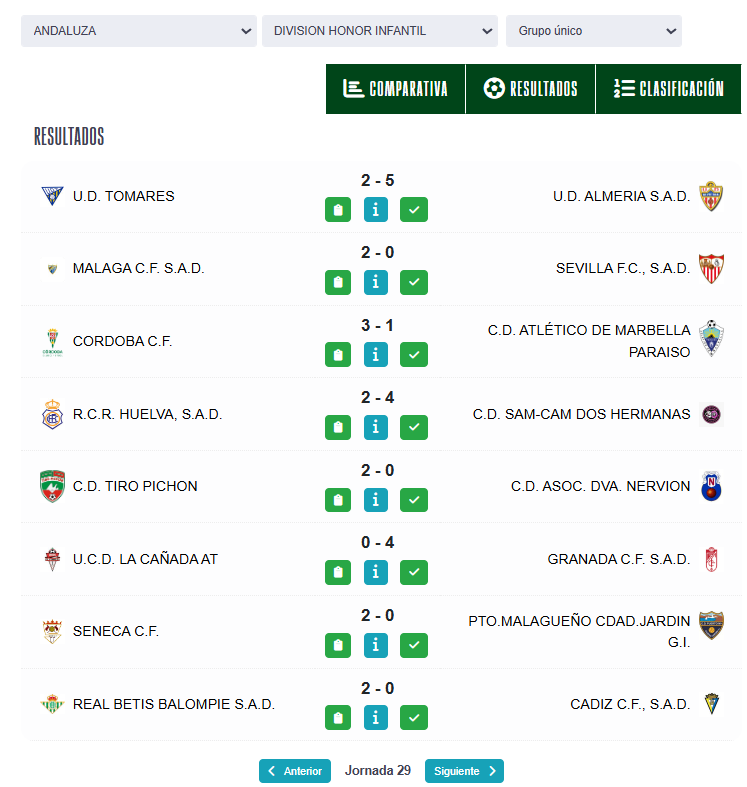Open the Clasificación tab

coord(669,89)
